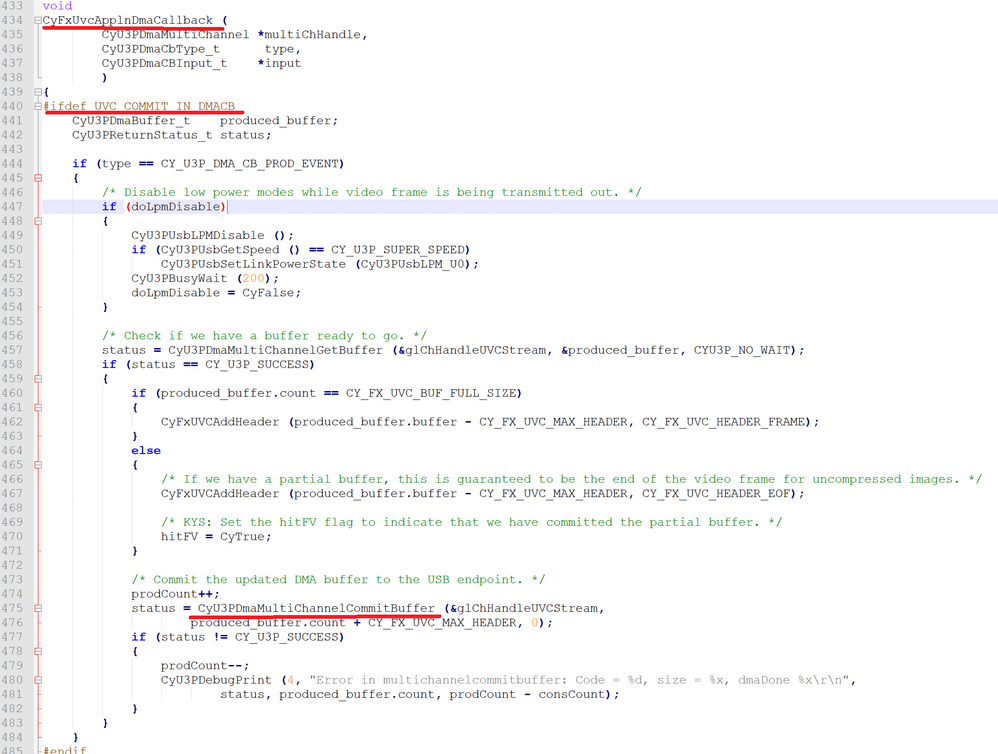
Task: Collapse the #ifdef UVC_COMMIT_IN_DMACB block
Action: point(37,105)
